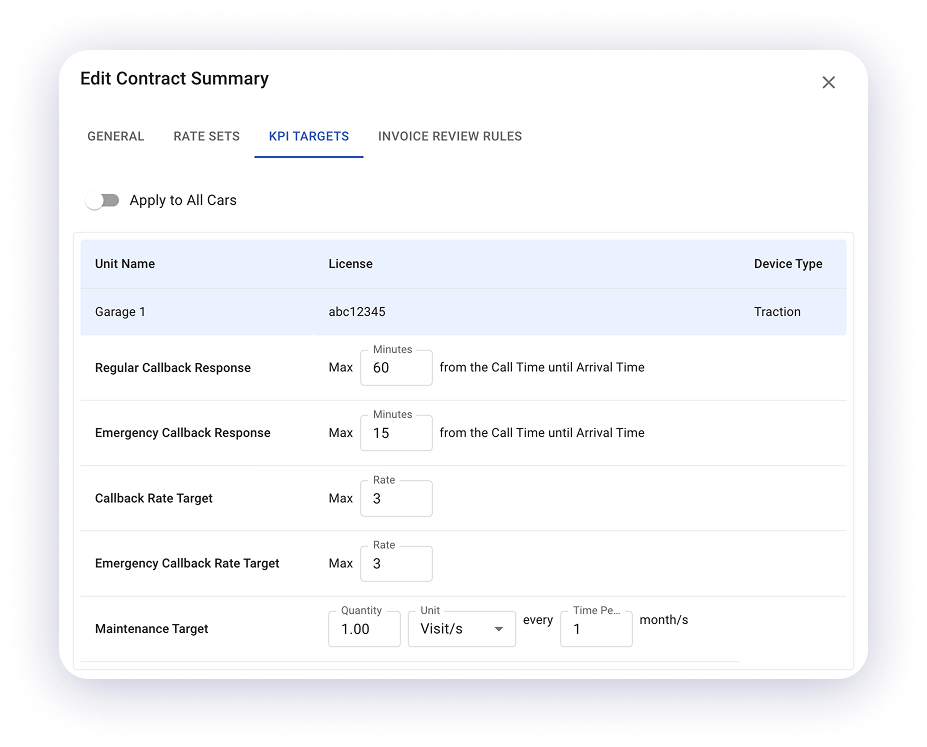Click the word every in Maintenance Target
Image resolution: width=927 pixels, height=747 pixels.
point(537,620)
